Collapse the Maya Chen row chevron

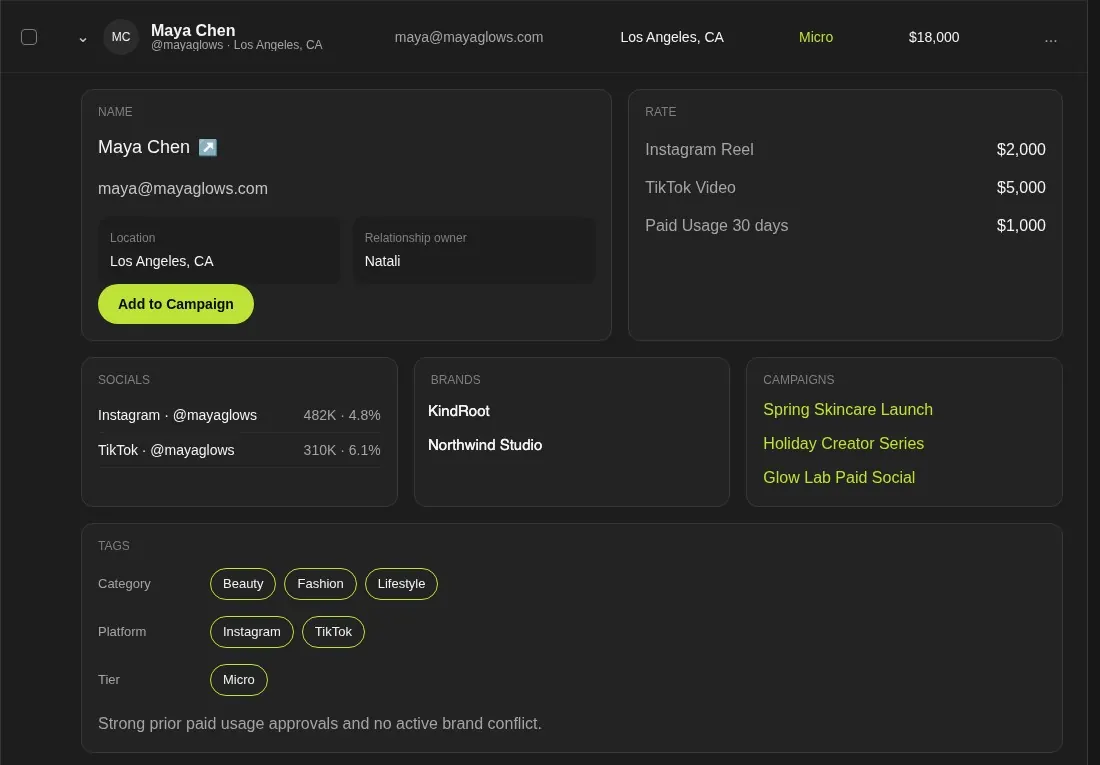coord(83,39)
